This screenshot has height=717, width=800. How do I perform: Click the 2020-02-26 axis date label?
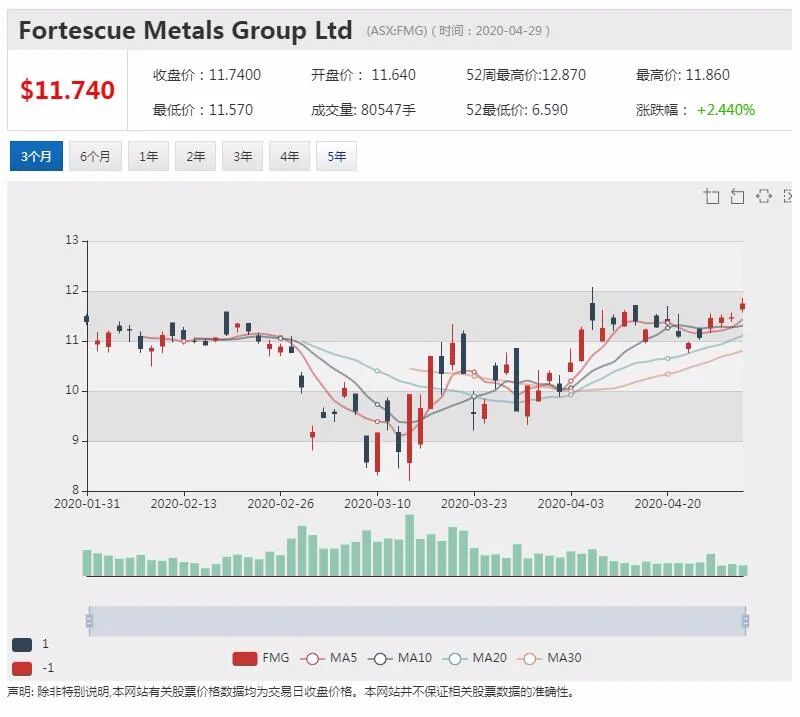tap(281, 504)
